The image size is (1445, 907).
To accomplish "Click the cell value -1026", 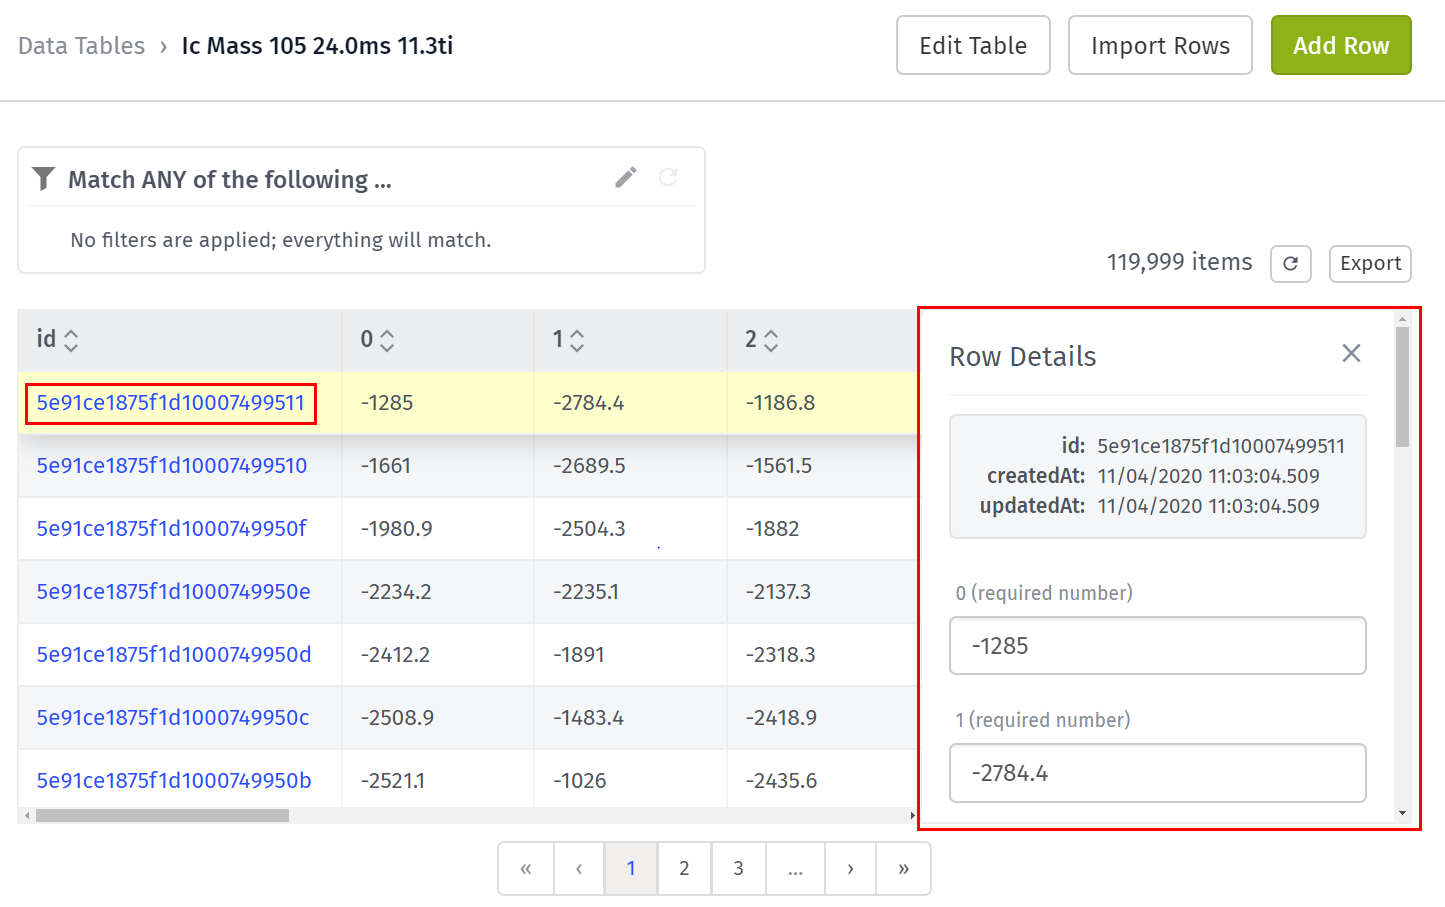I will pos(579,781).
